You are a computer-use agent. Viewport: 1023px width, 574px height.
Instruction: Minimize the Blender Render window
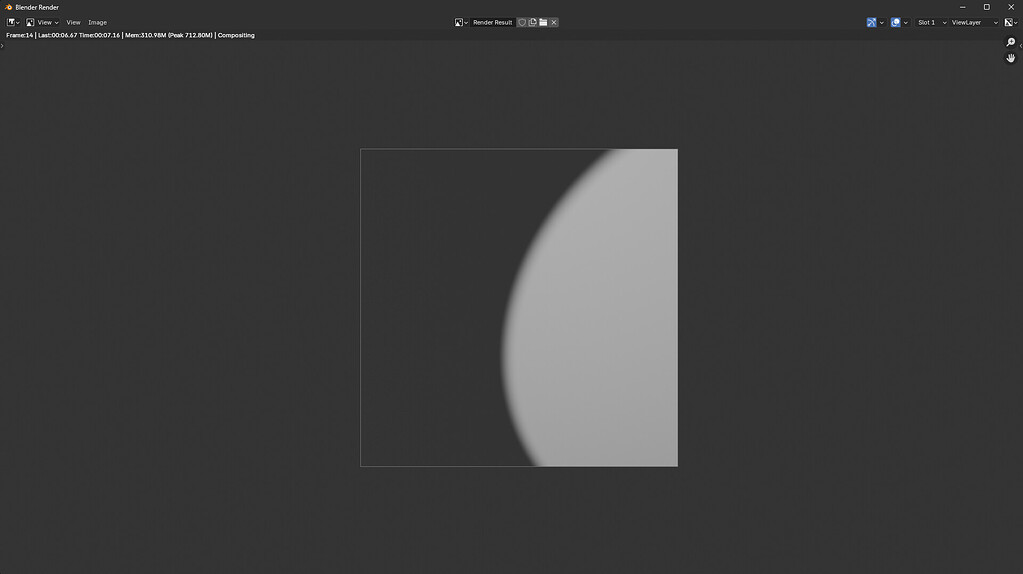962,7
